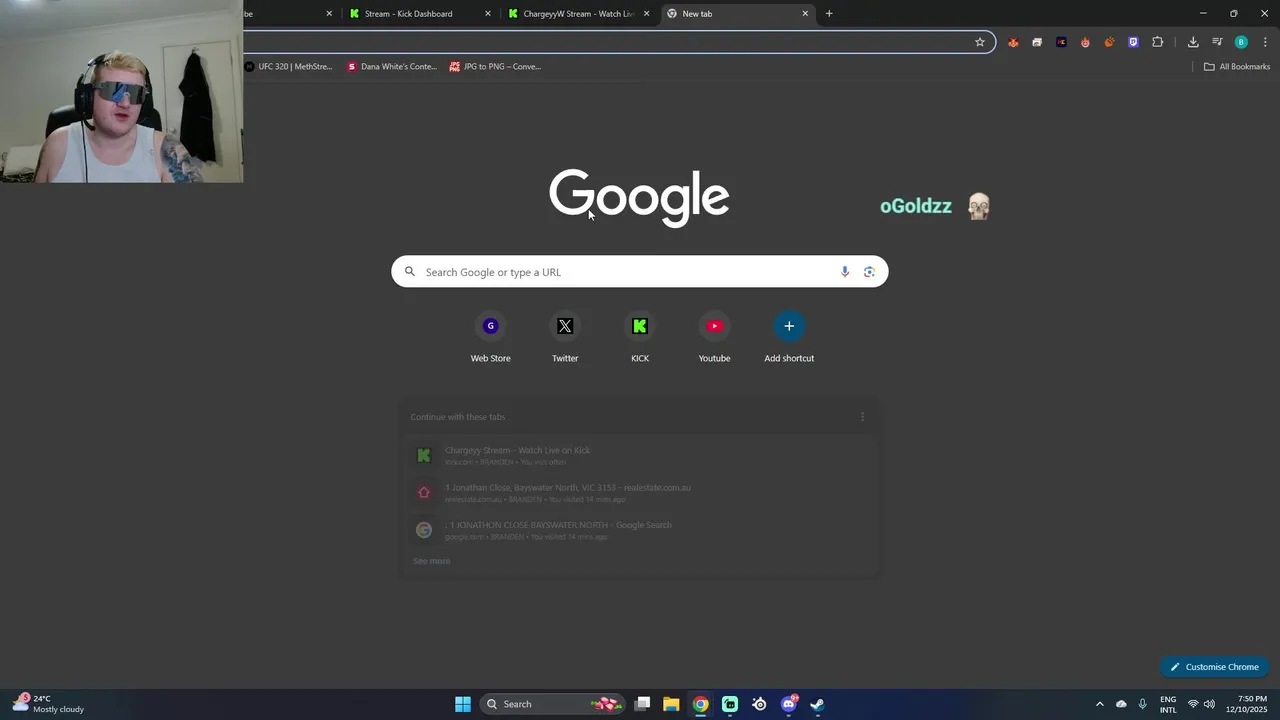The width and height of the screenshot is (1280, 720).
Task: Click the Google logo
Action: (639, 198)
